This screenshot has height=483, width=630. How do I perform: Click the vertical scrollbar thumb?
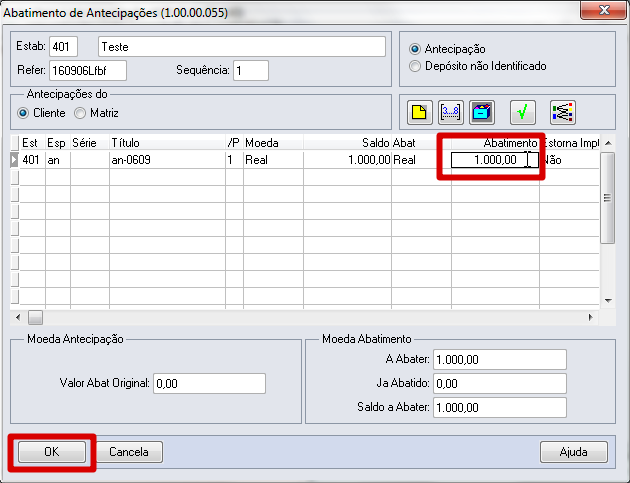(x=608, y=198)
